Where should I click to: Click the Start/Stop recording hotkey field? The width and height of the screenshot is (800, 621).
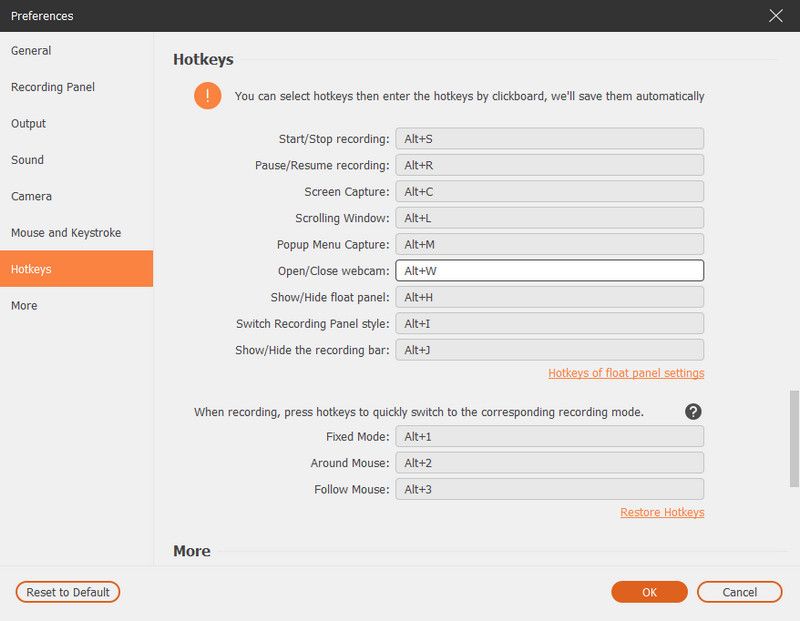pos(549,139)
